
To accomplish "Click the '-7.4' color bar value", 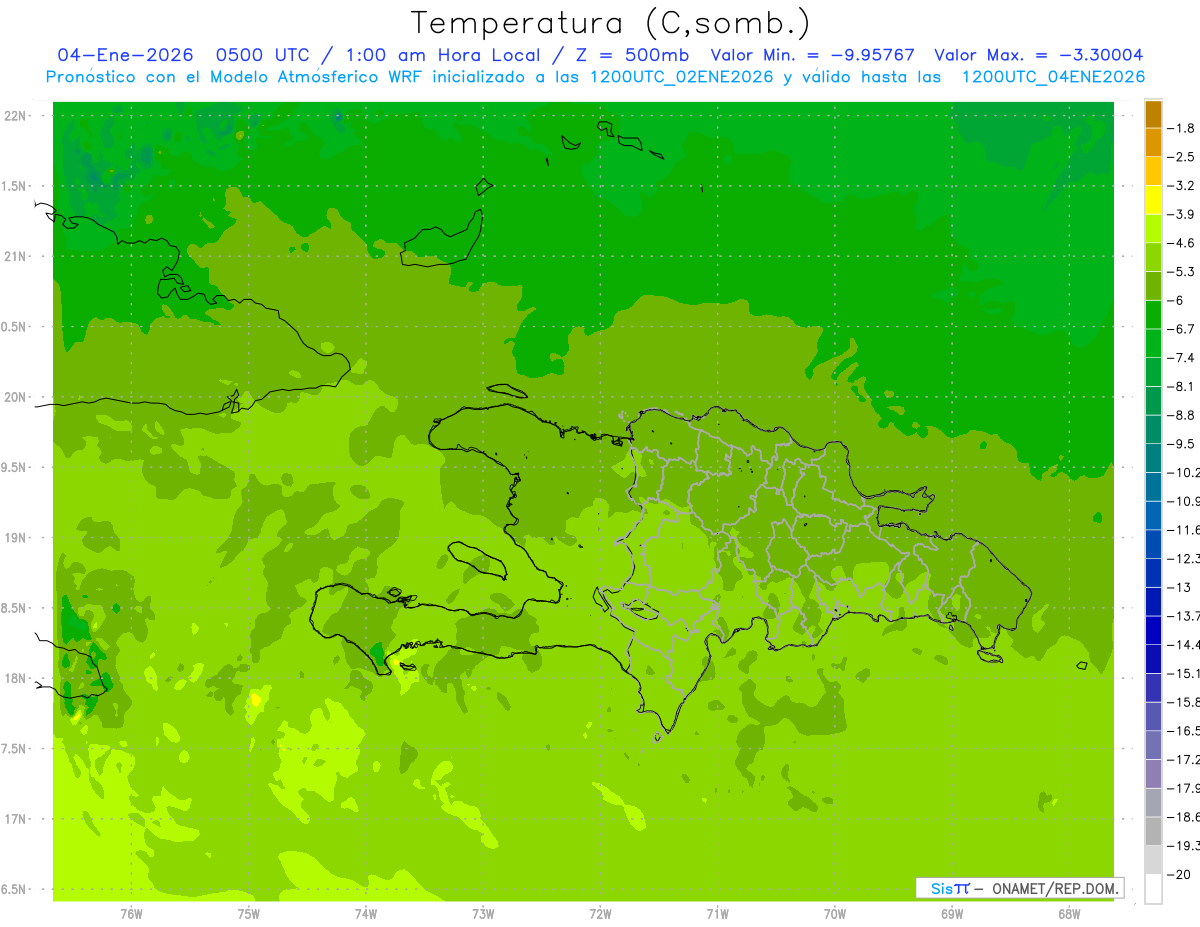I will 1182,357.
